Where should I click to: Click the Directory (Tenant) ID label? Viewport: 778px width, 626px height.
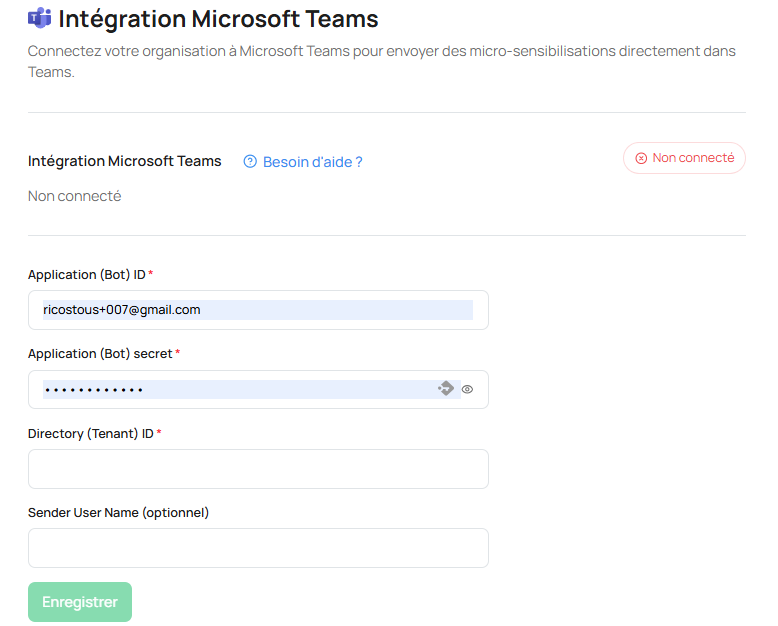coord(91,434)
